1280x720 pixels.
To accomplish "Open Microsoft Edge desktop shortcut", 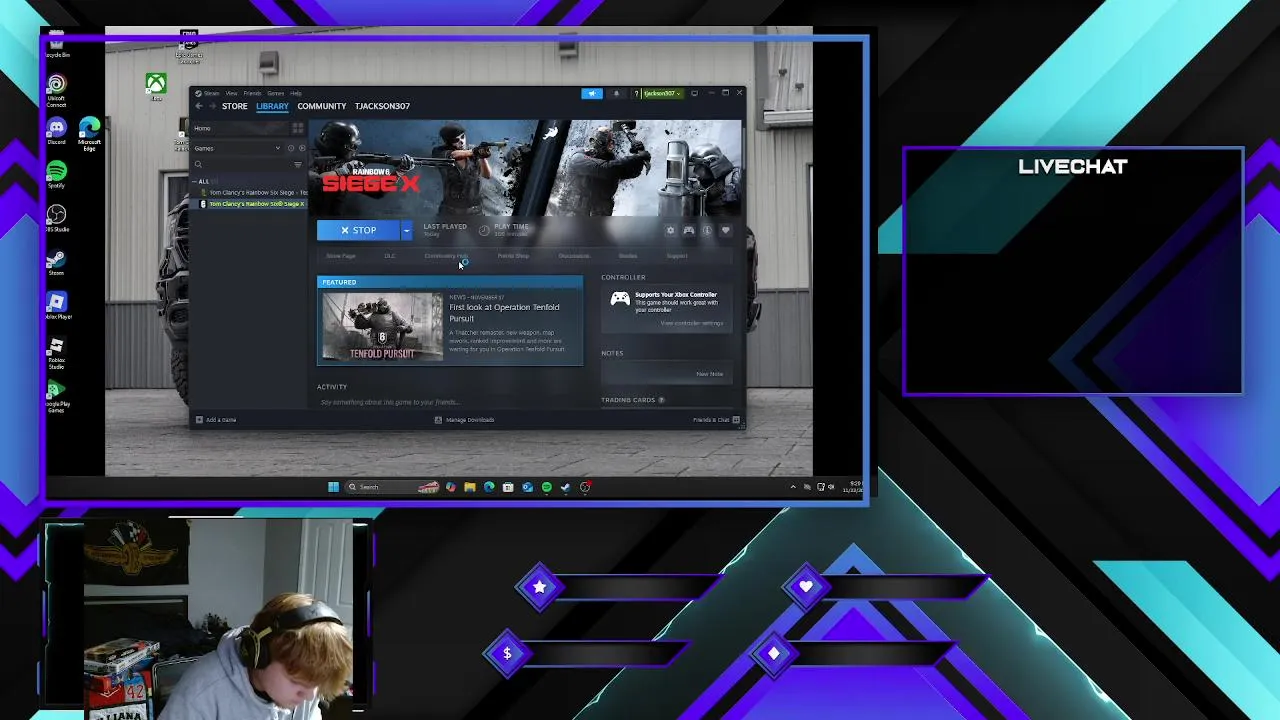I will [89, 133].
